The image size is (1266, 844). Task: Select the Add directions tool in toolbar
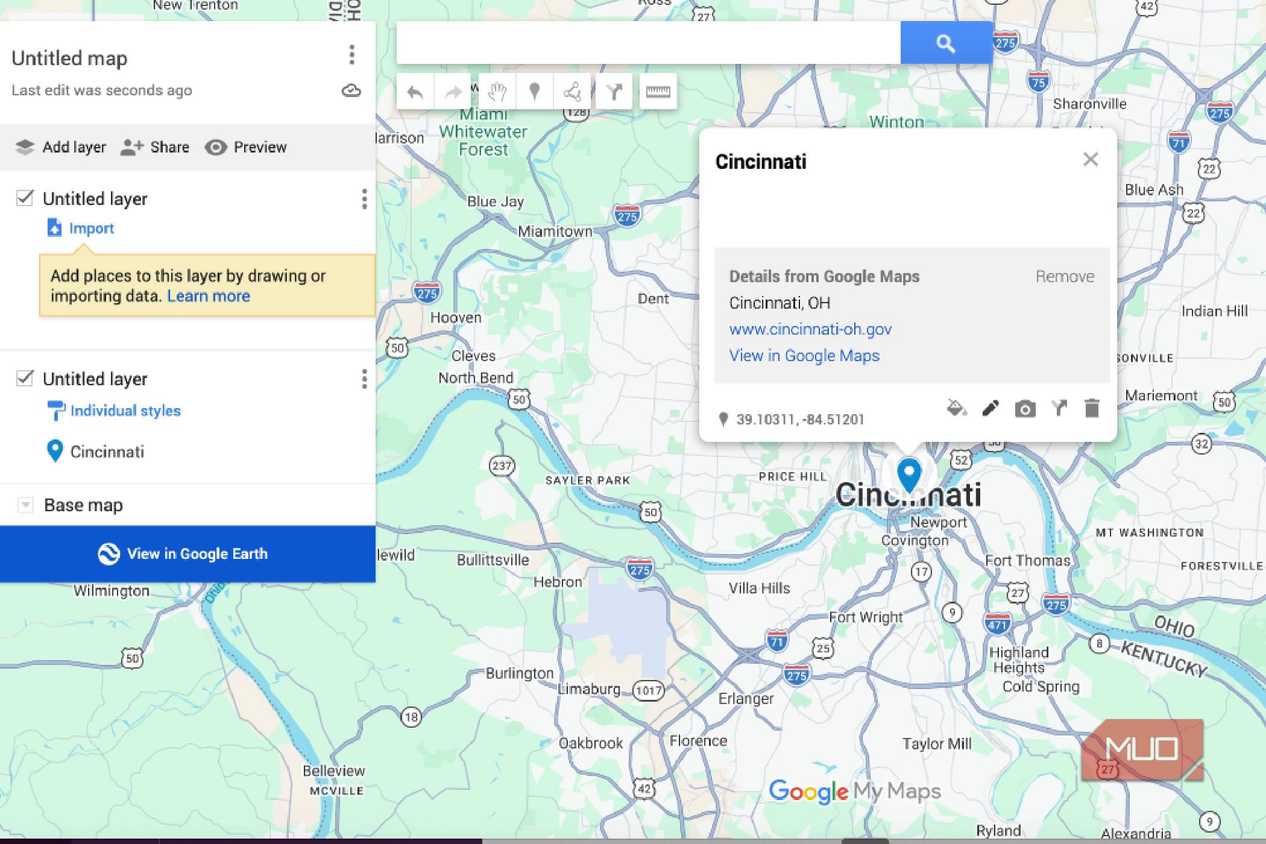[614, 92]
